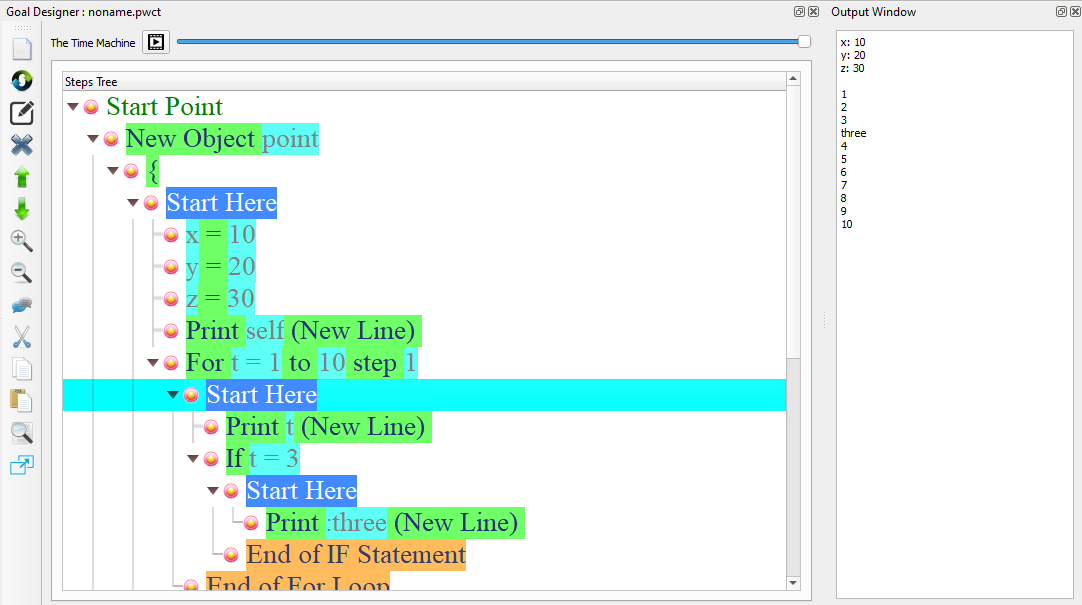This screenshot has width=1082, height=605.
Task: Click the speech bubble comment icon
Action: pos(21,305)
